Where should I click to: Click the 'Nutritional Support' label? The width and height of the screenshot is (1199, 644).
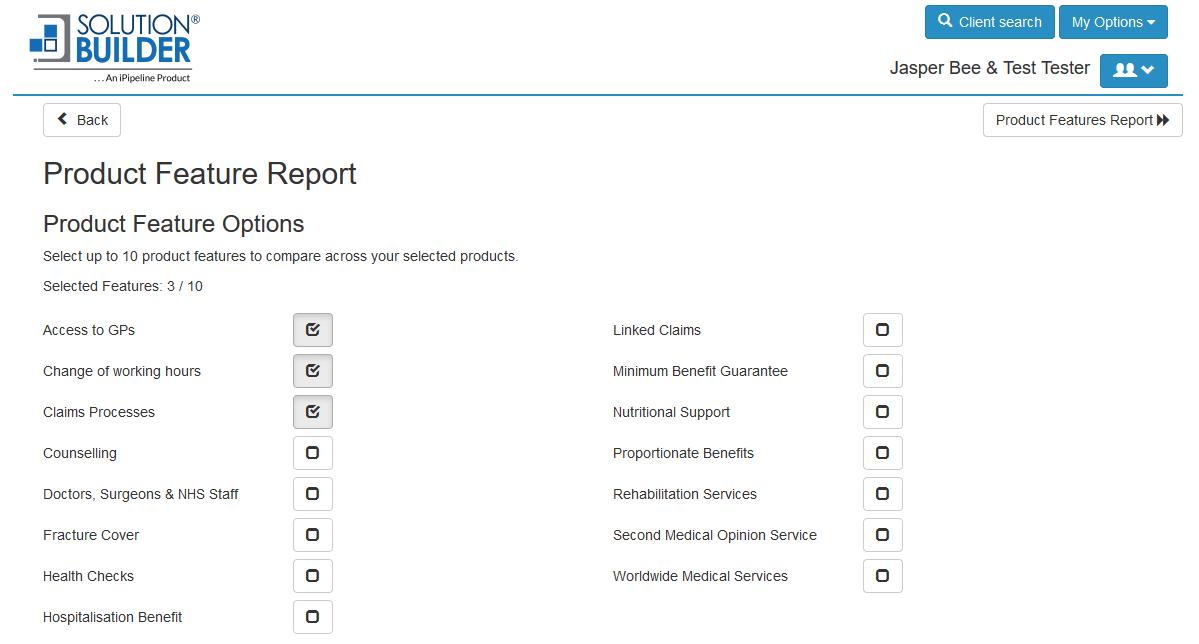[671, 412]
